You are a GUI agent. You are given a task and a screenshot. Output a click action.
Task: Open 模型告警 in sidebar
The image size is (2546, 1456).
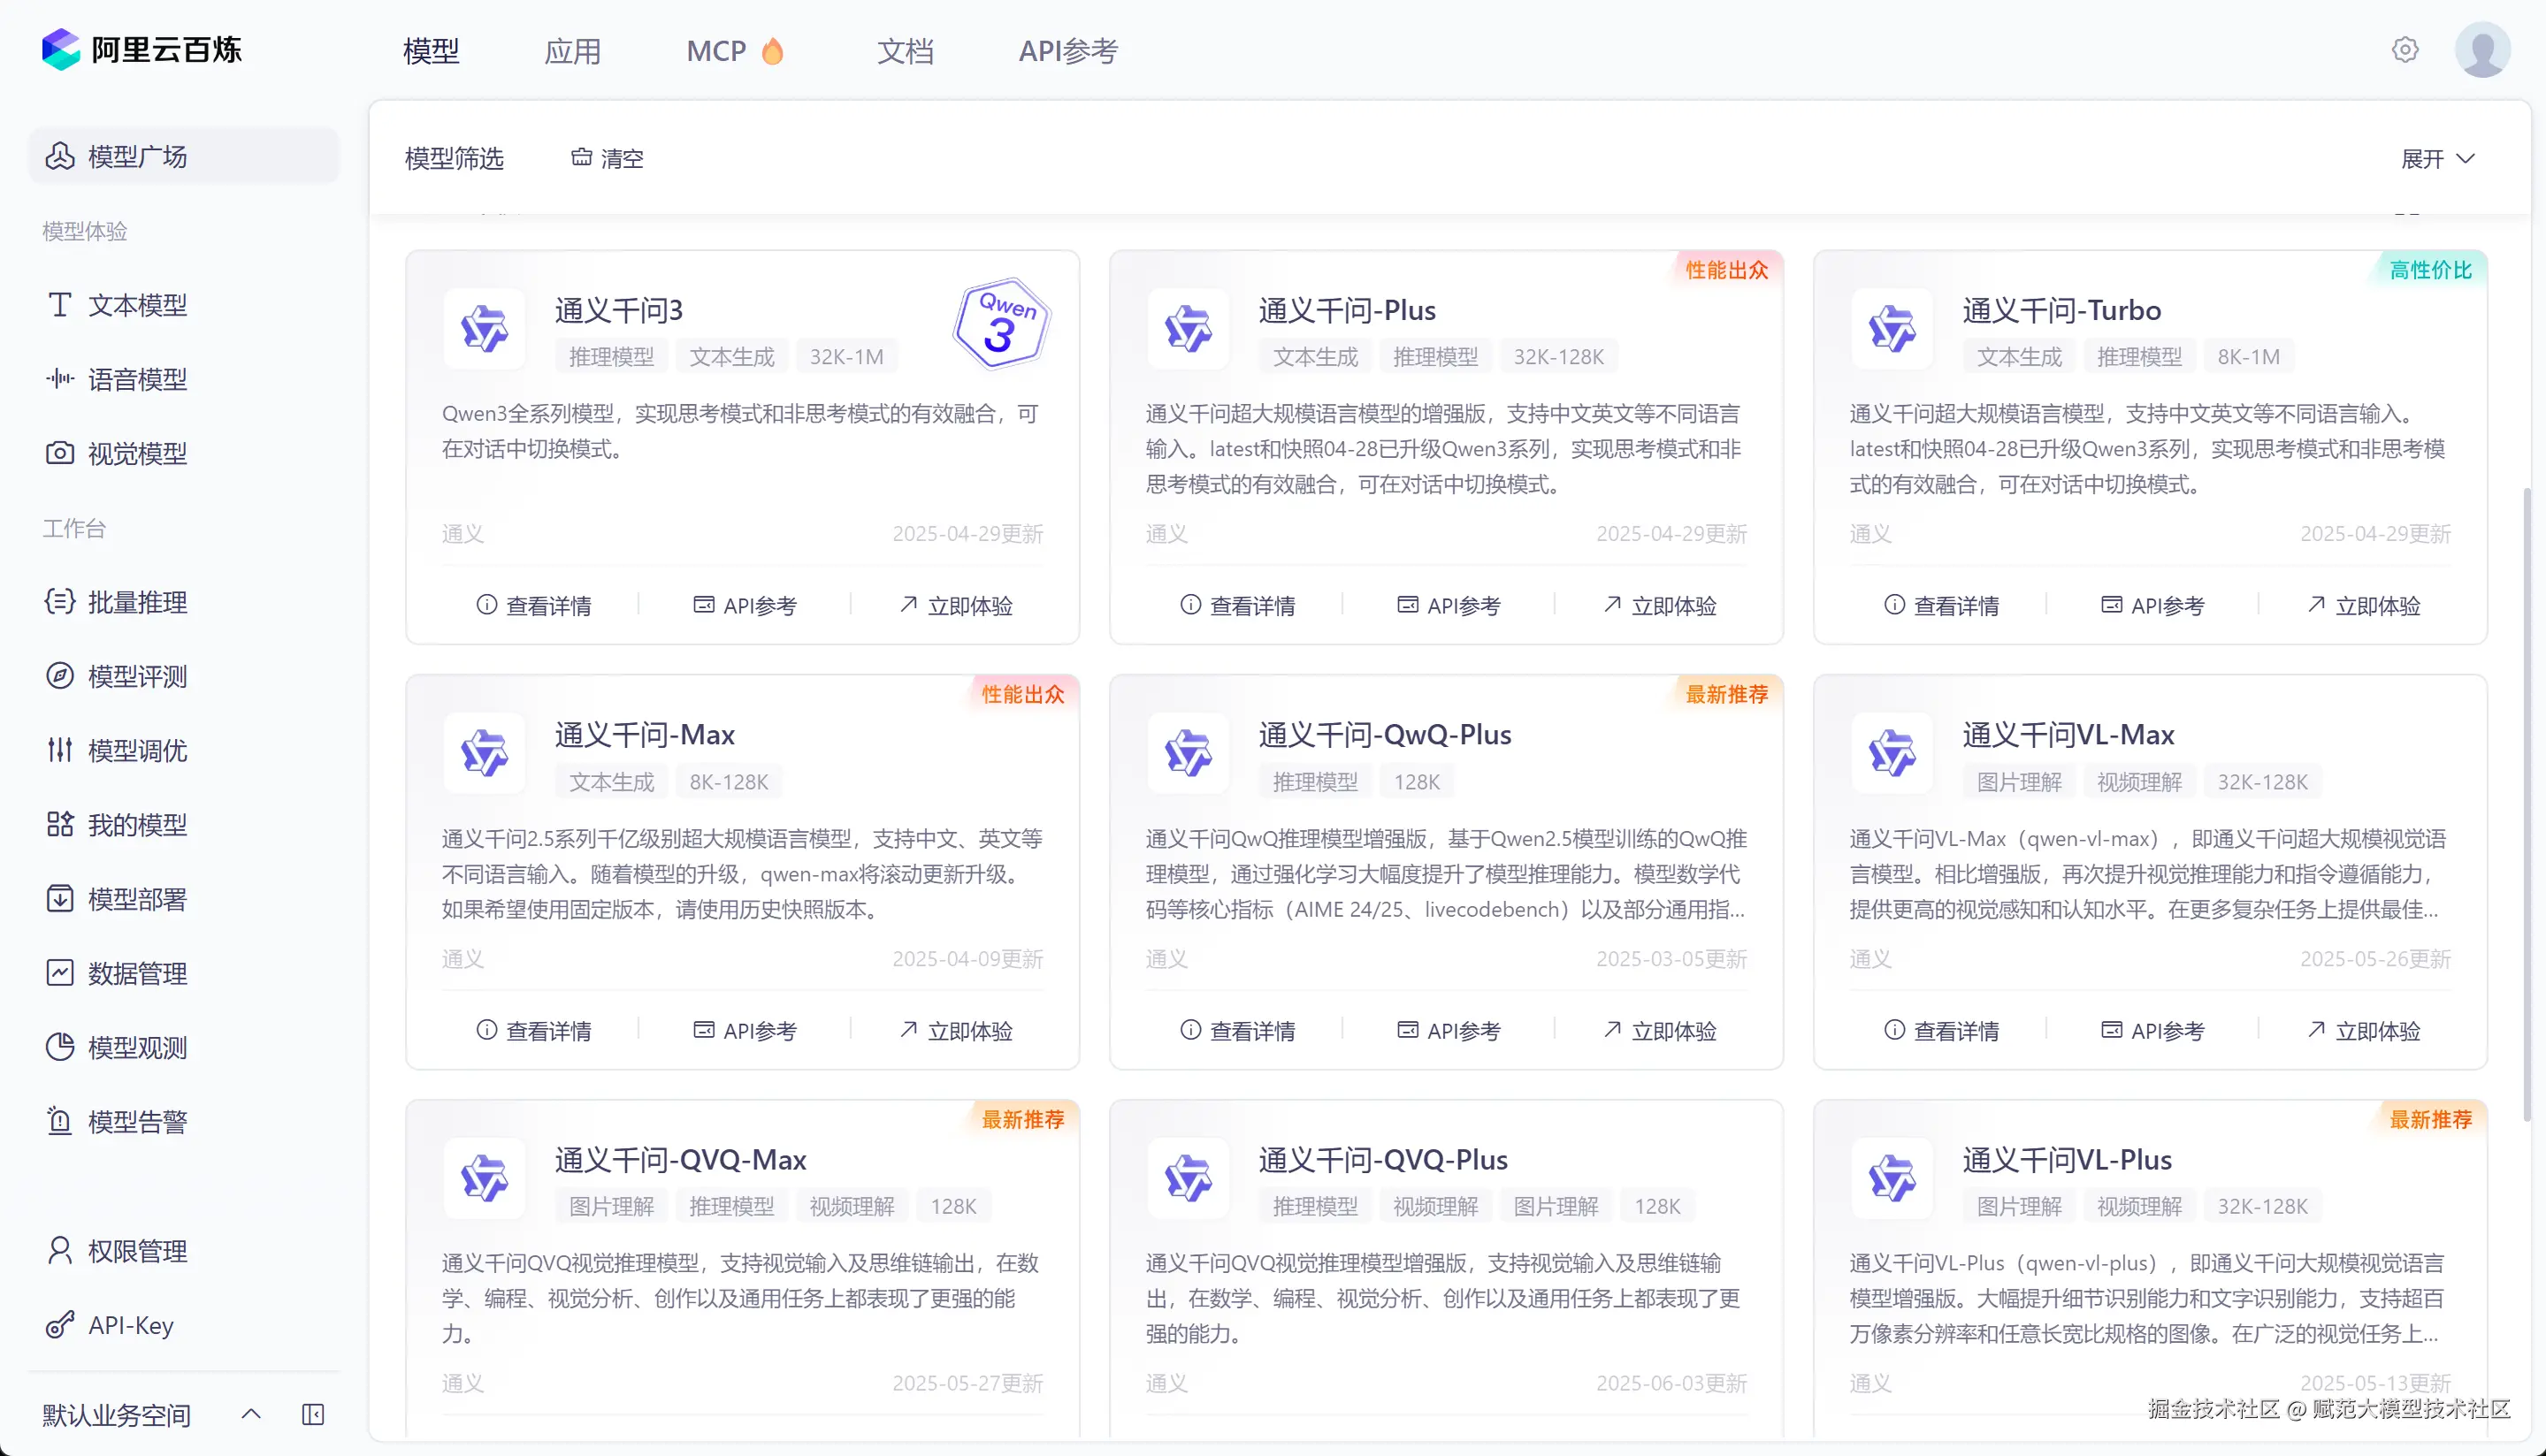point(137,1122)
